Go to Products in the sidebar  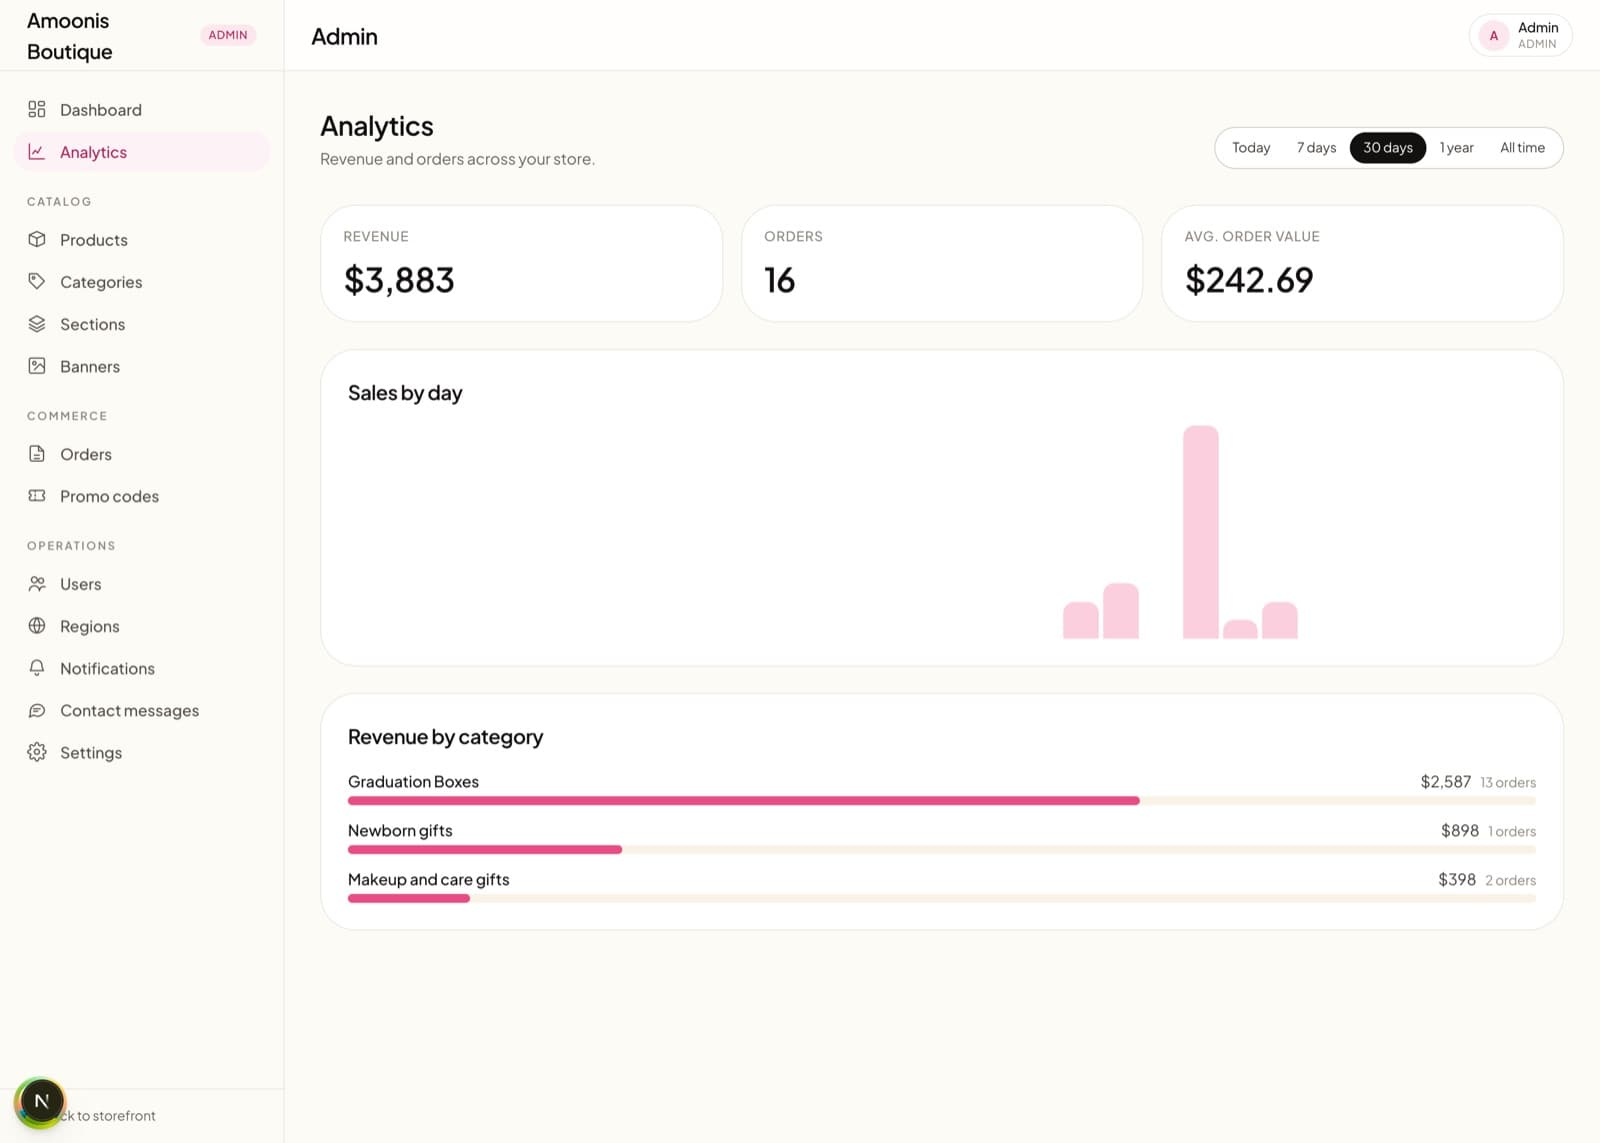coord(142,240)
